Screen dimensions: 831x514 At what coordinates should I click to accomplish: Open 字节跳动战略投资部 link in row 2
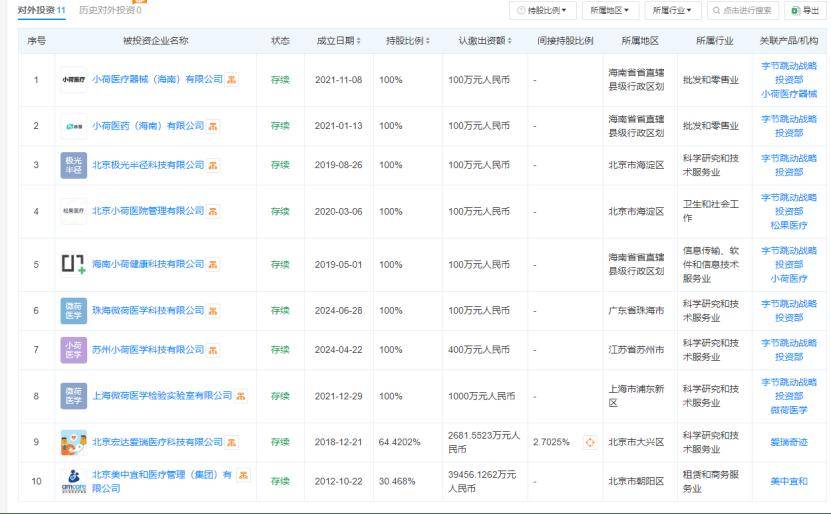point(789,126)
